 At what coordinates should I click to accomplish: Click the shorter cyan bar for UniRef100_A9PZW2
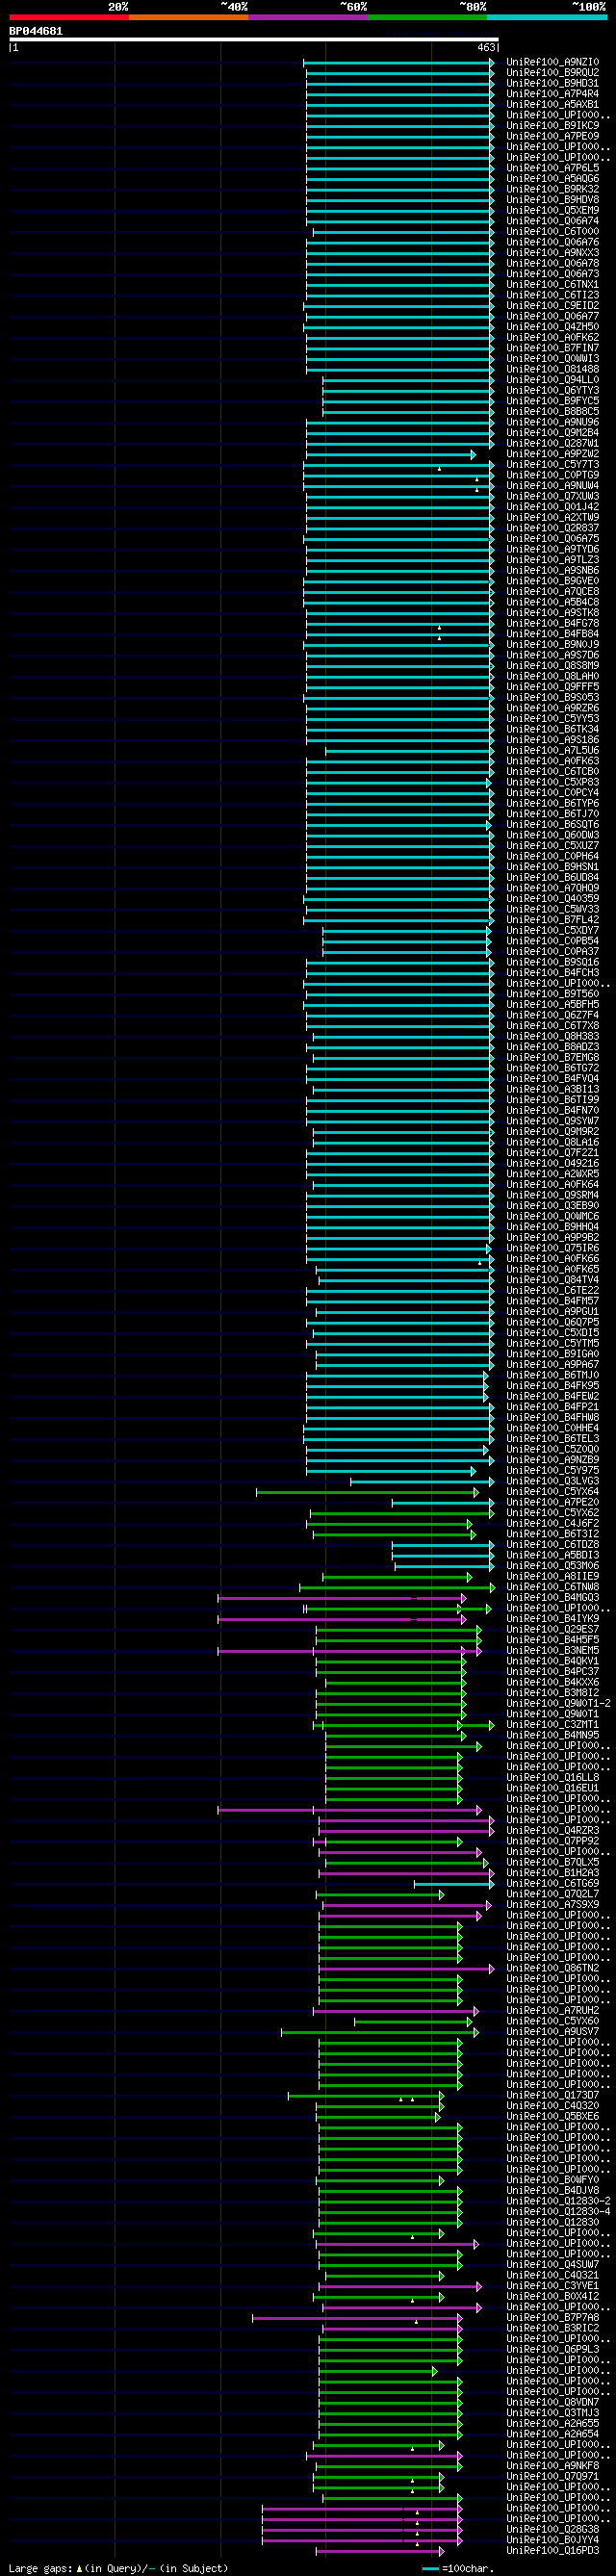click(x=391, y=454)
